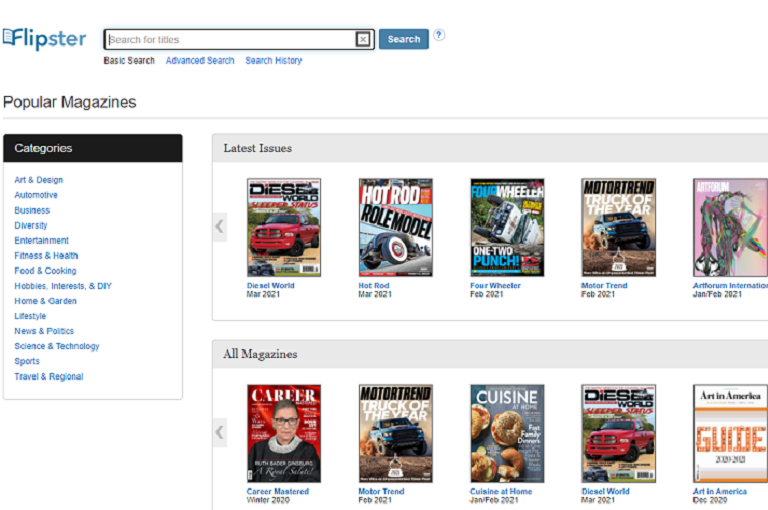Open Cuisine at Home magazine cover
The height and width of the screenshot is (510, 768).
(x=507, y=434)
